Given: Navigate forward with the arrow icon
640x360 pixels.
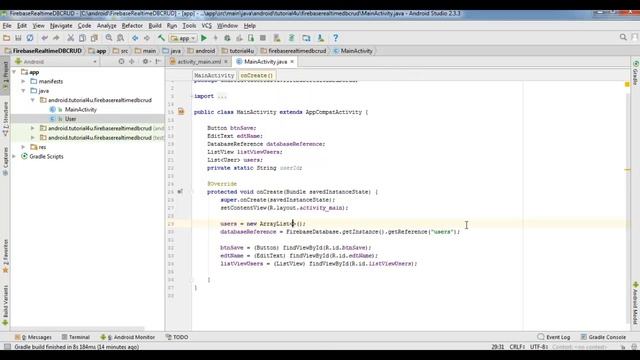Looking at the screenshot, I should (x=147, y=38).
